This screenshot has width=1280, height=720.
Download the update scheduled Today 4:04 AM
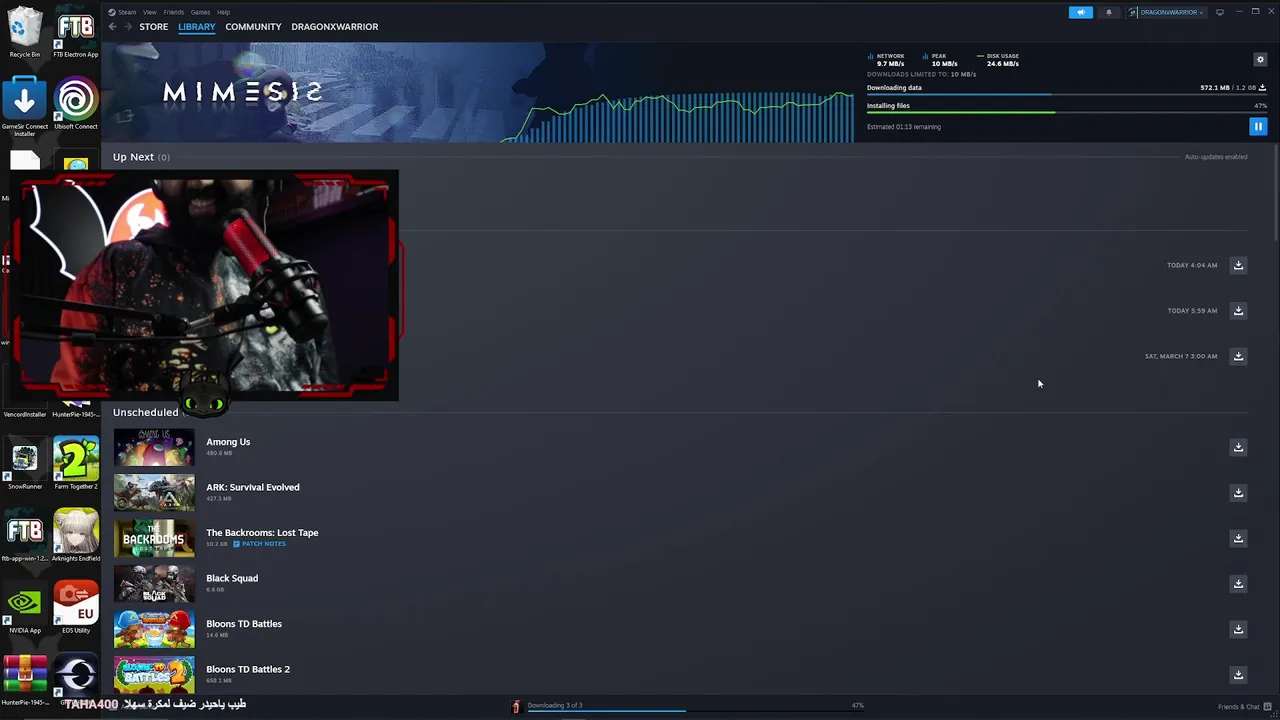tap(1238, 265)
